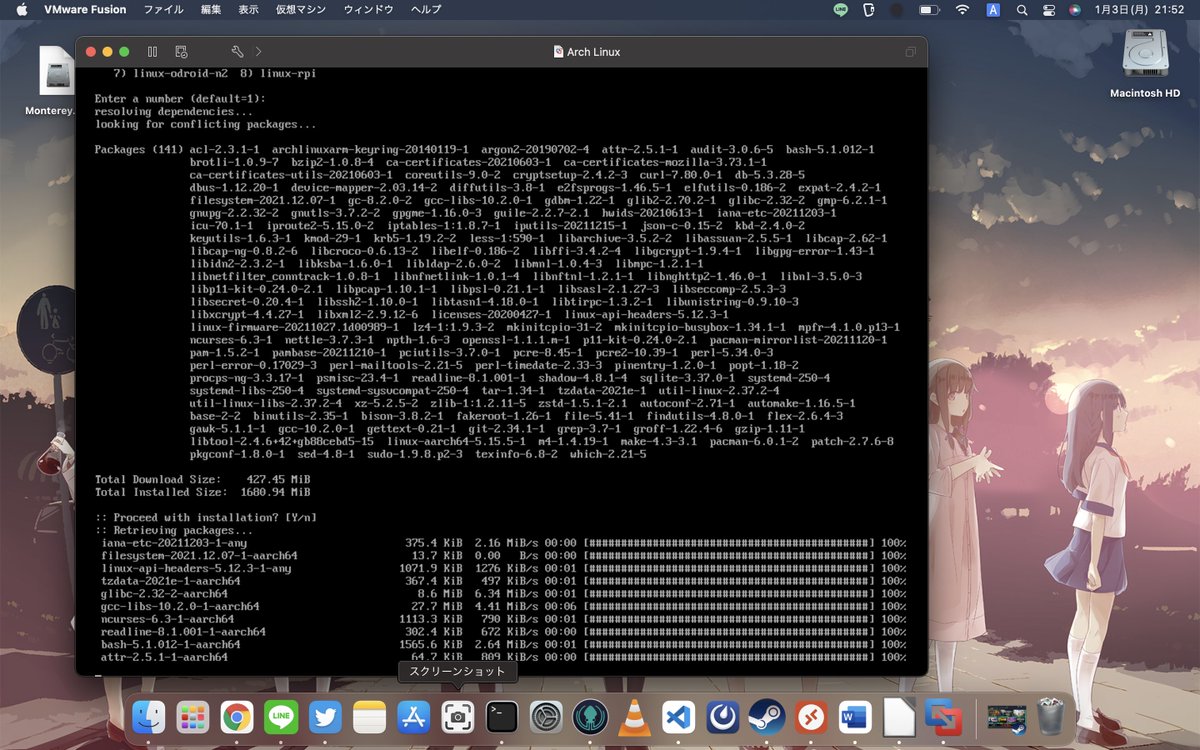The image size is (1200, 750).
Task: Click the ncurses-6.3-1-aarch64 download row
Action: 503,619
